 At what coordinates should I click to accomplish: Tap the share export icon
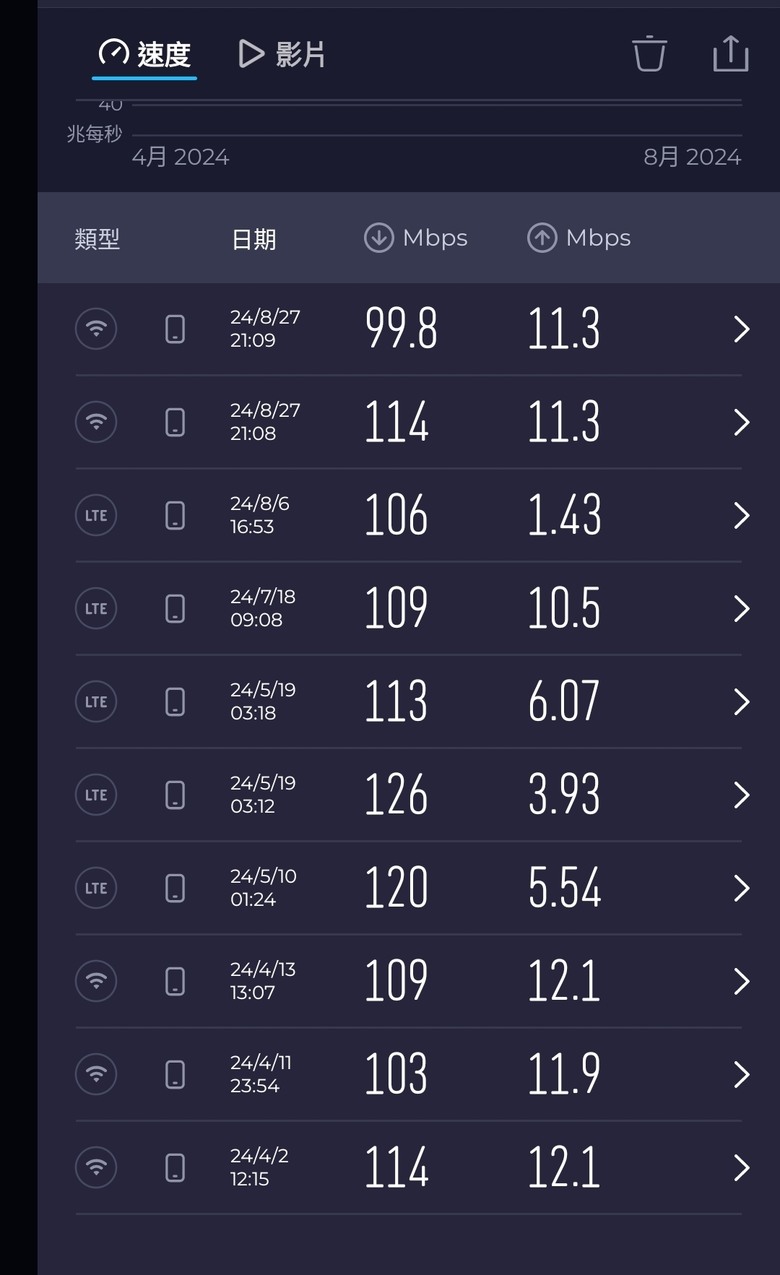pyautogui.click(x=731, y=53)
